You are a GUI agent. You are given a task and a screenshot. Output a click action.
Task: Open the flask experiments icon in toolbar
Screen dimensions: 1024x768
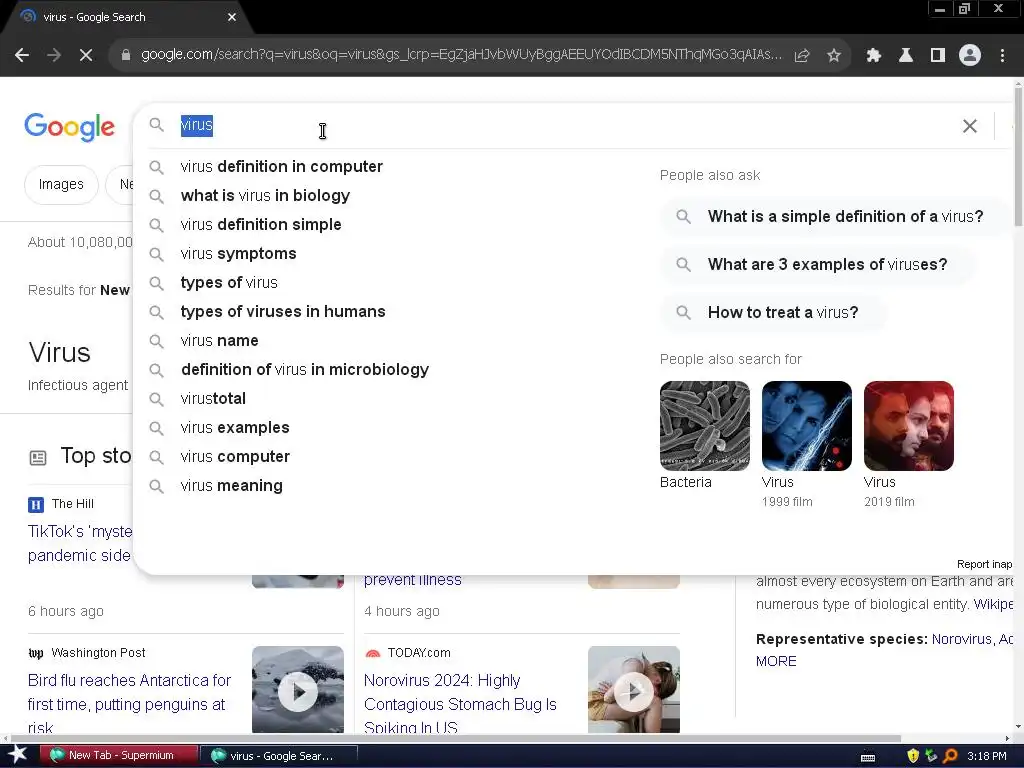point(906,56)
